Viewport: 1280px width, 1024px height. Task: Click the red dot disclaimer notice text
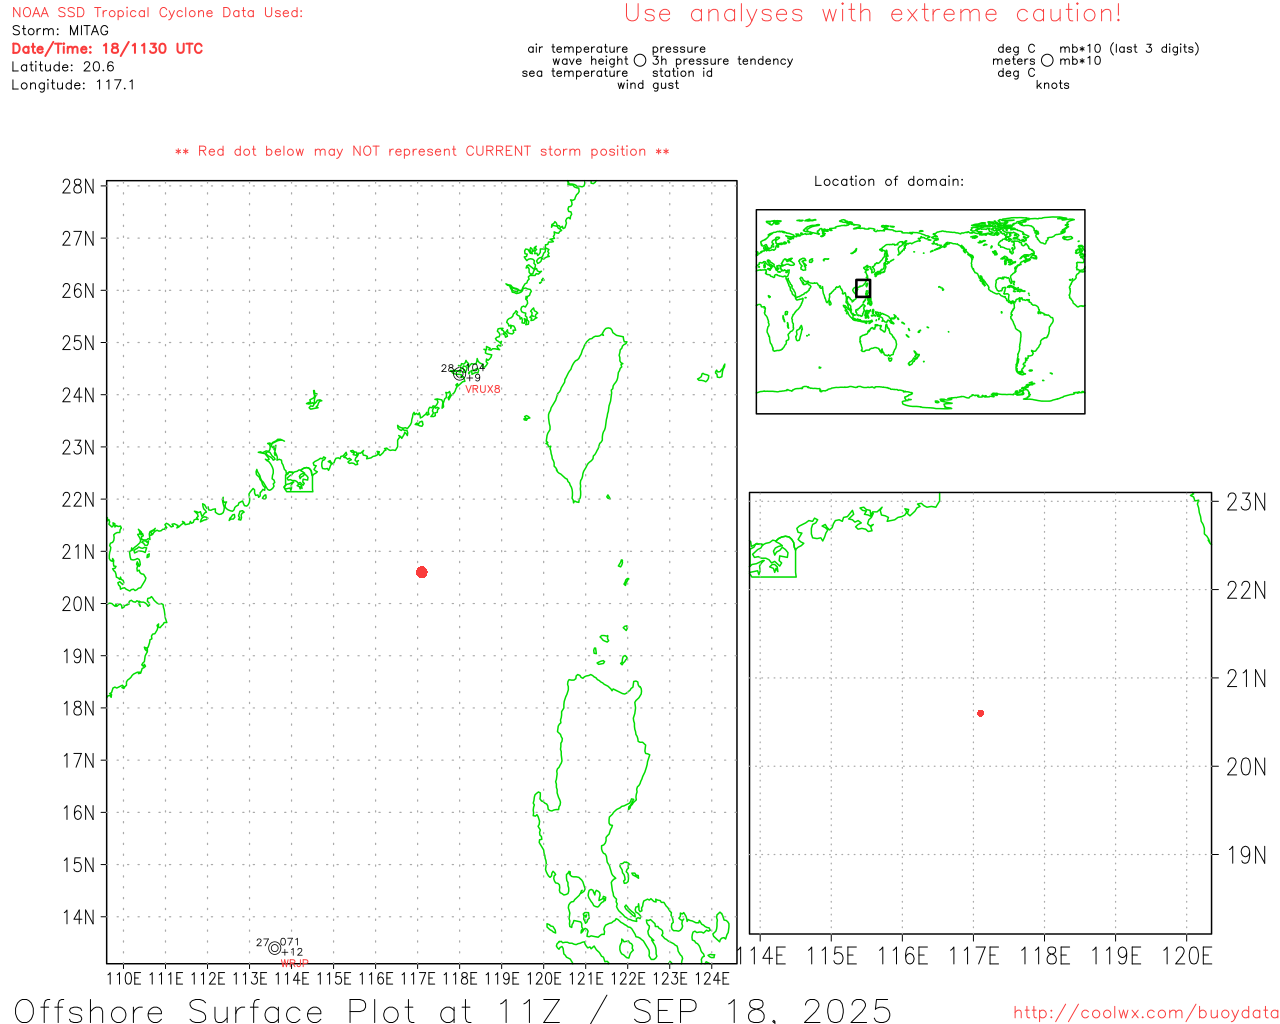(422, 151)
